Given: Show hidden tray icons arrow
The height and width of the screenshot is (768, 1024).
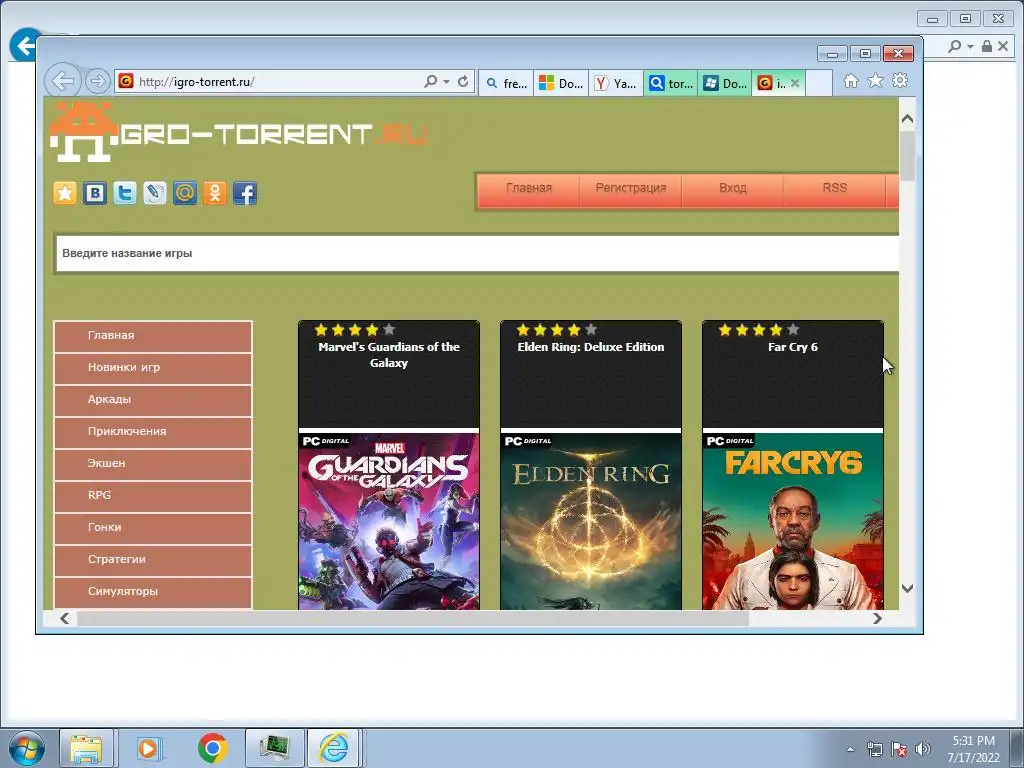Looking at the screenshot, I should [x=850, y=749].
